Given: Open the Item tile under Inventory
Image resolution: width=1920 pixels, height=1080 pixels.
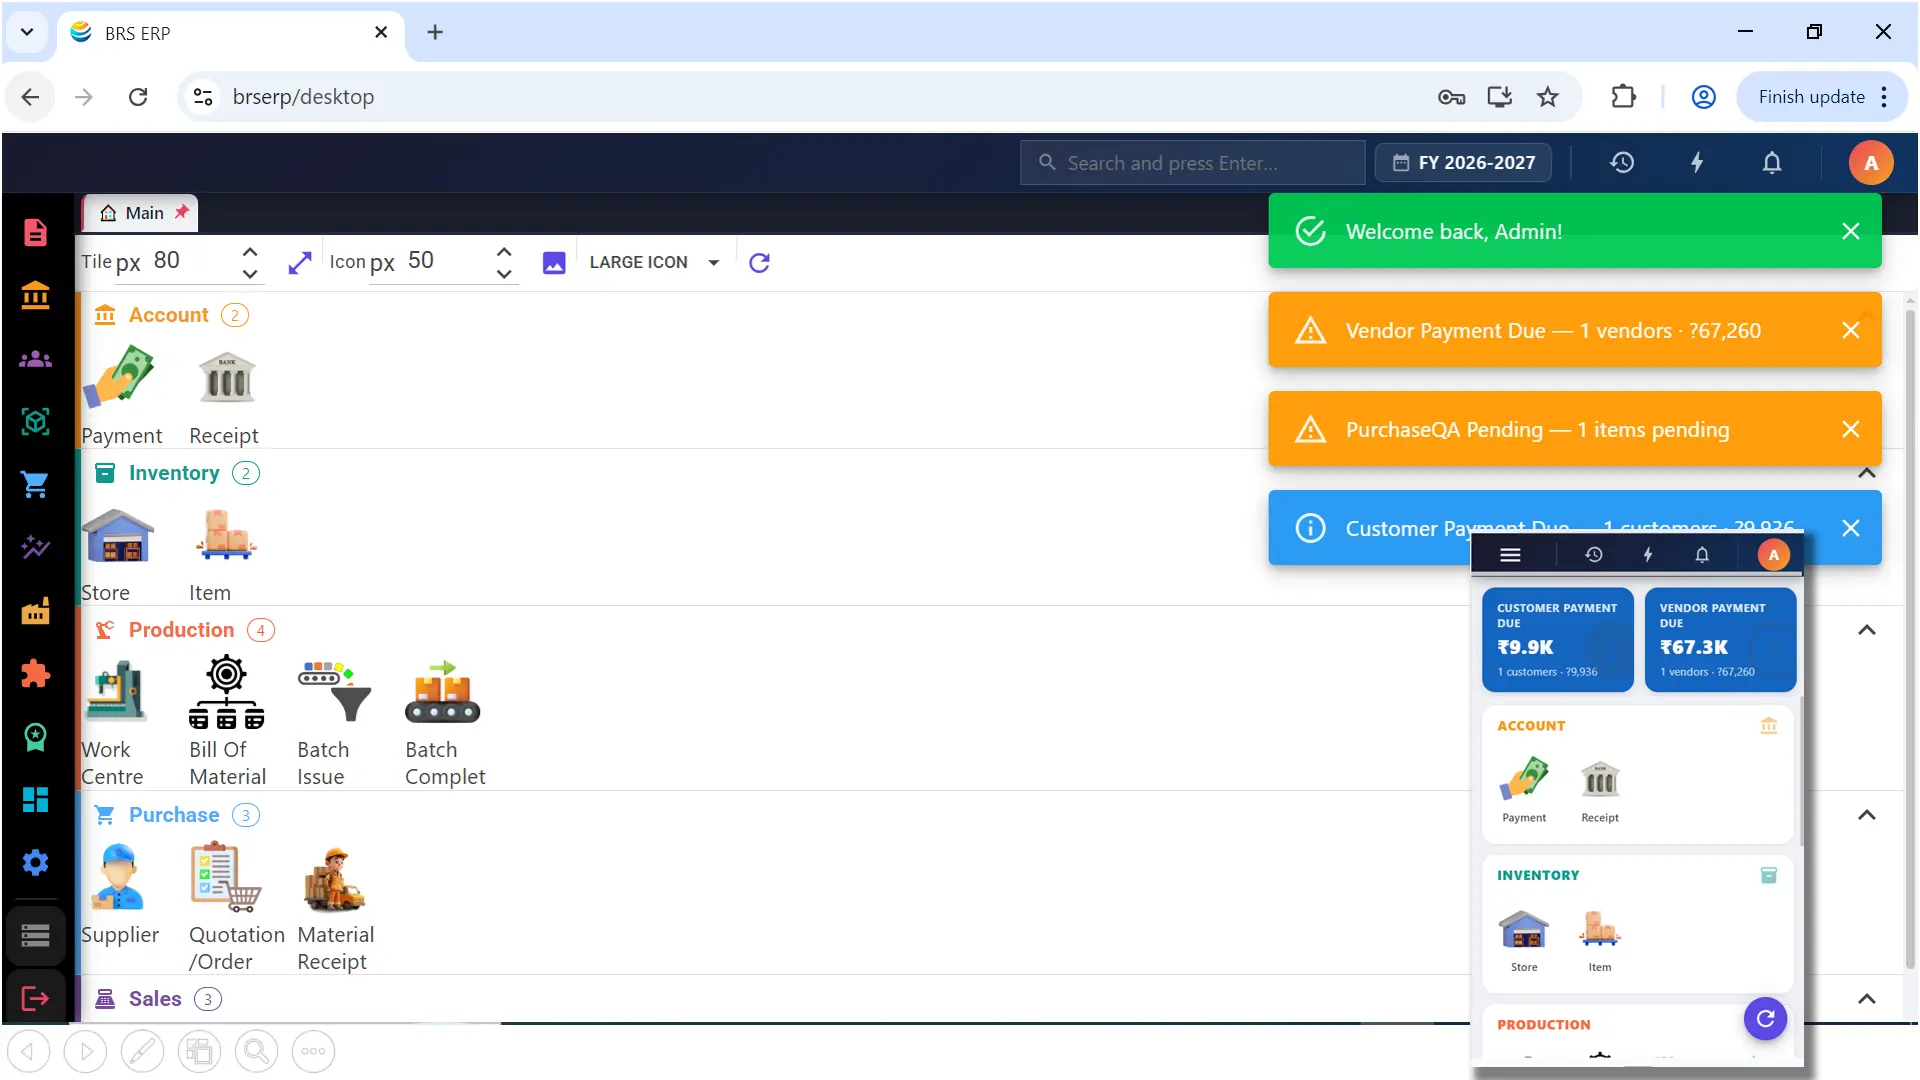Looking at the screenshot, I should point(225,553).
